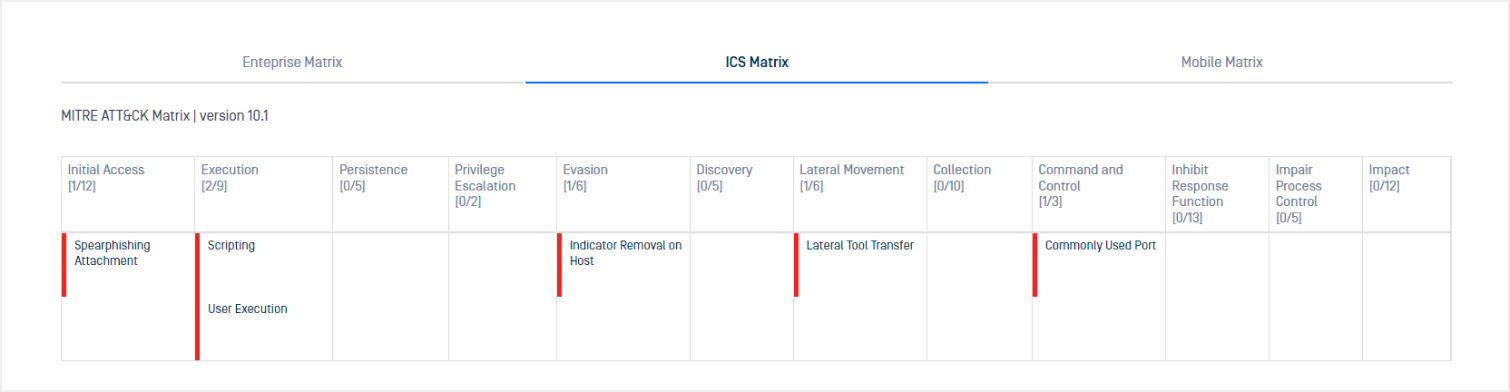The image size is (1510, 392).
Task: Click the Spearphishing Attachment technique
Action: point(129,265)
